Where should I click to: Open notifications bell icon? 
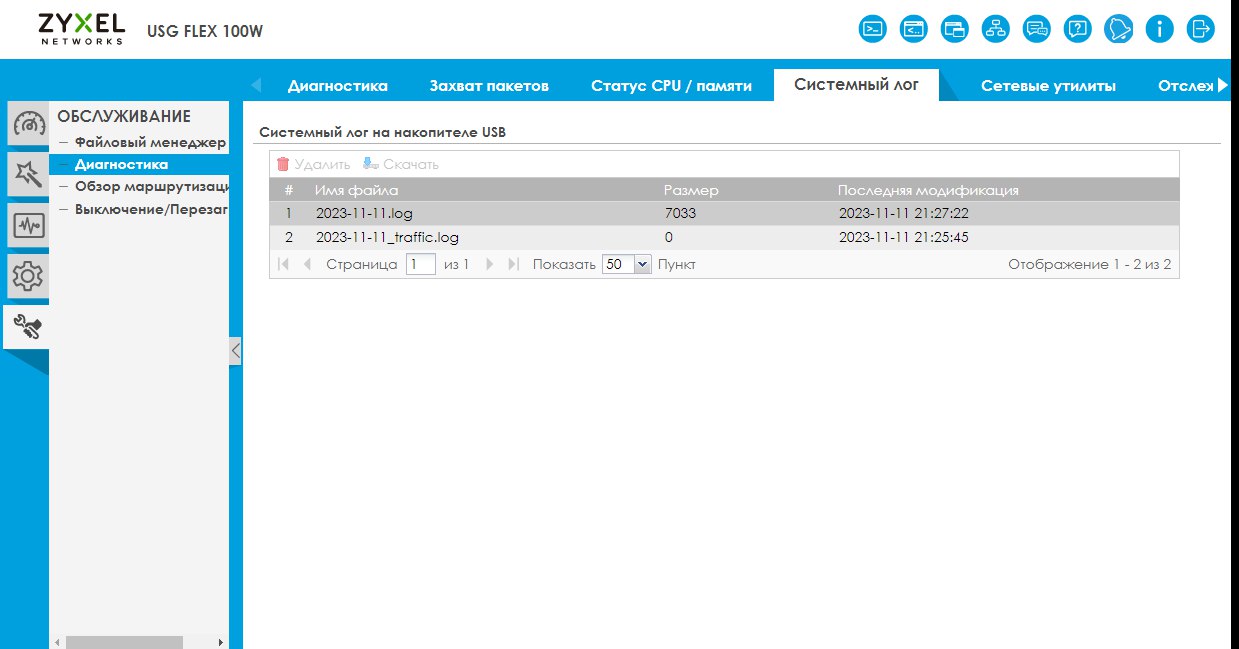click(1118, 28)
